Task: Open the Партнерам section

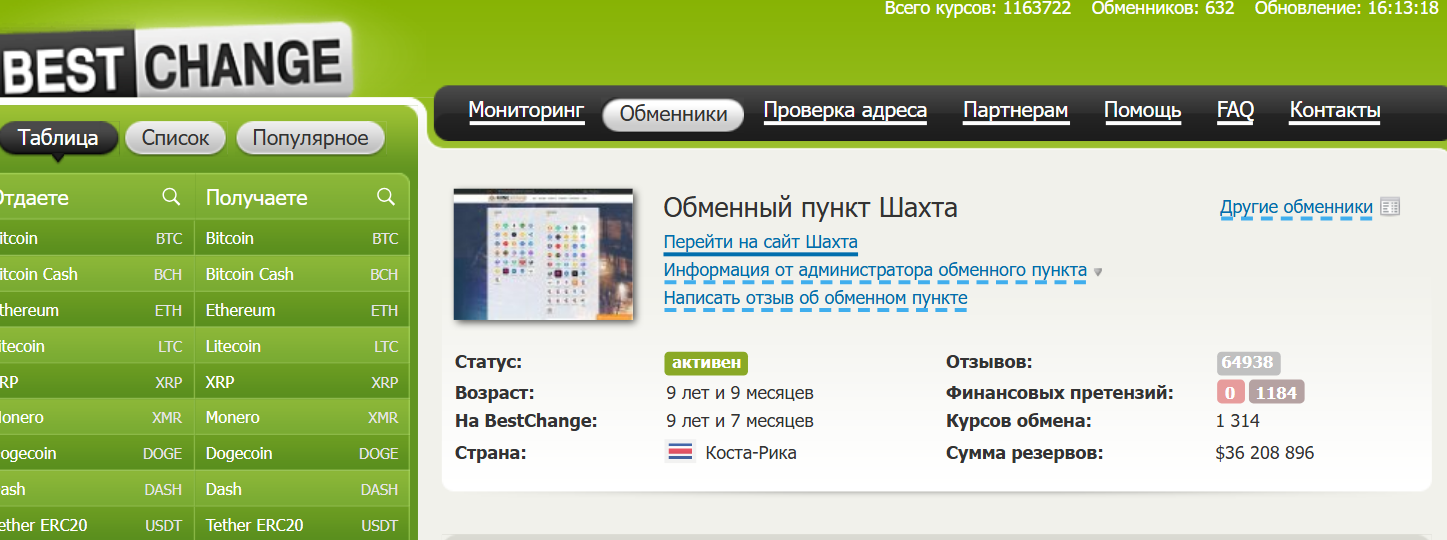Action: tap(1015, 111)
